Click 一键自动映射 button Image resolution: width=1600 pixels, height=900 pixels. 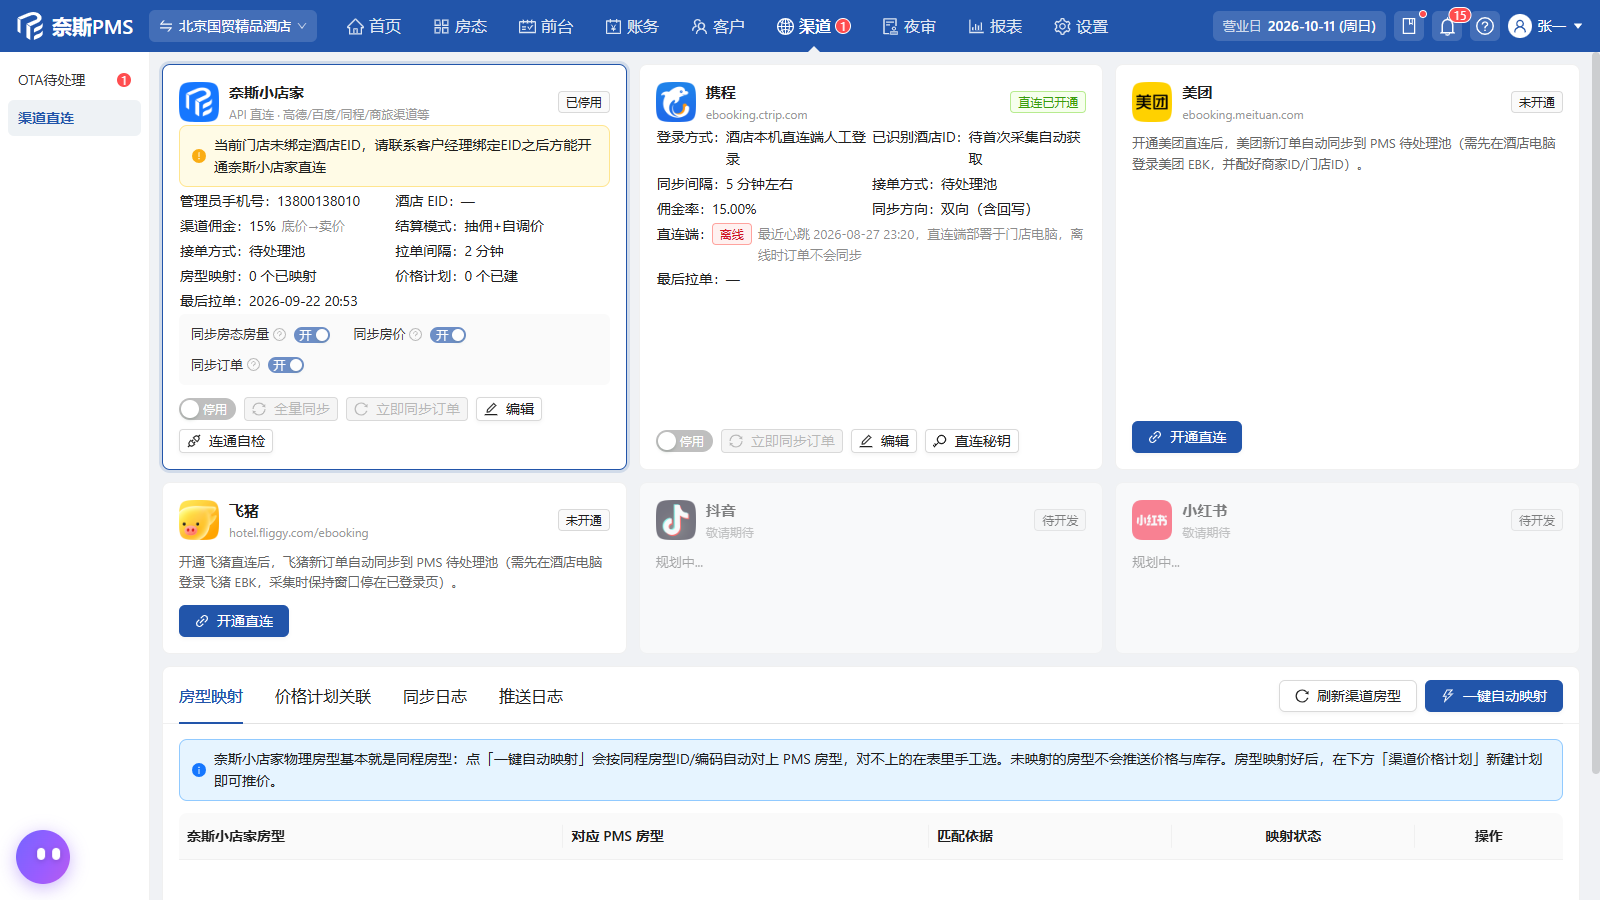(1494, 696)
